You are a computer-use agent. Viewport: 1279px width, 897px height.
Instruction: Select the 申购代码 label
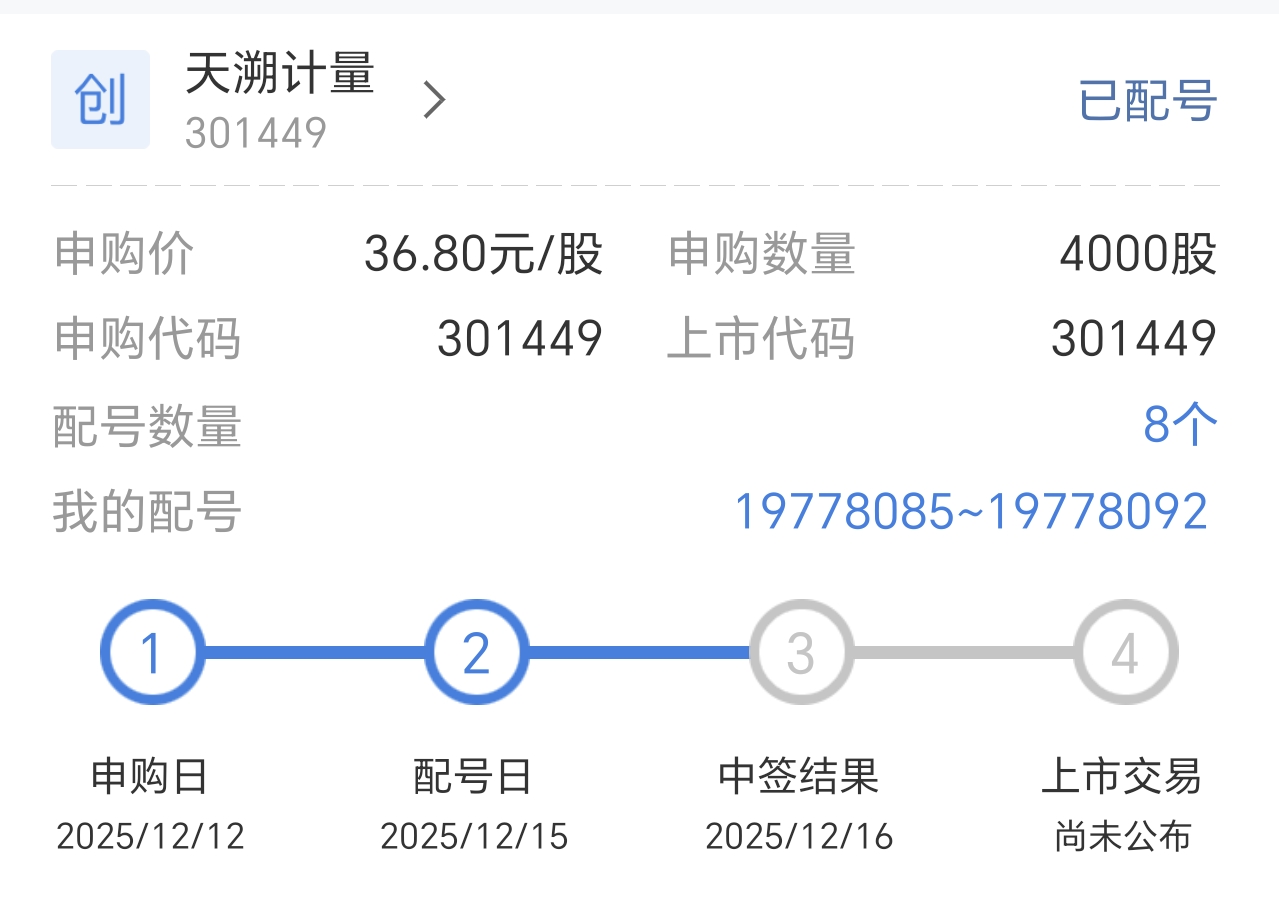point(147,339)
